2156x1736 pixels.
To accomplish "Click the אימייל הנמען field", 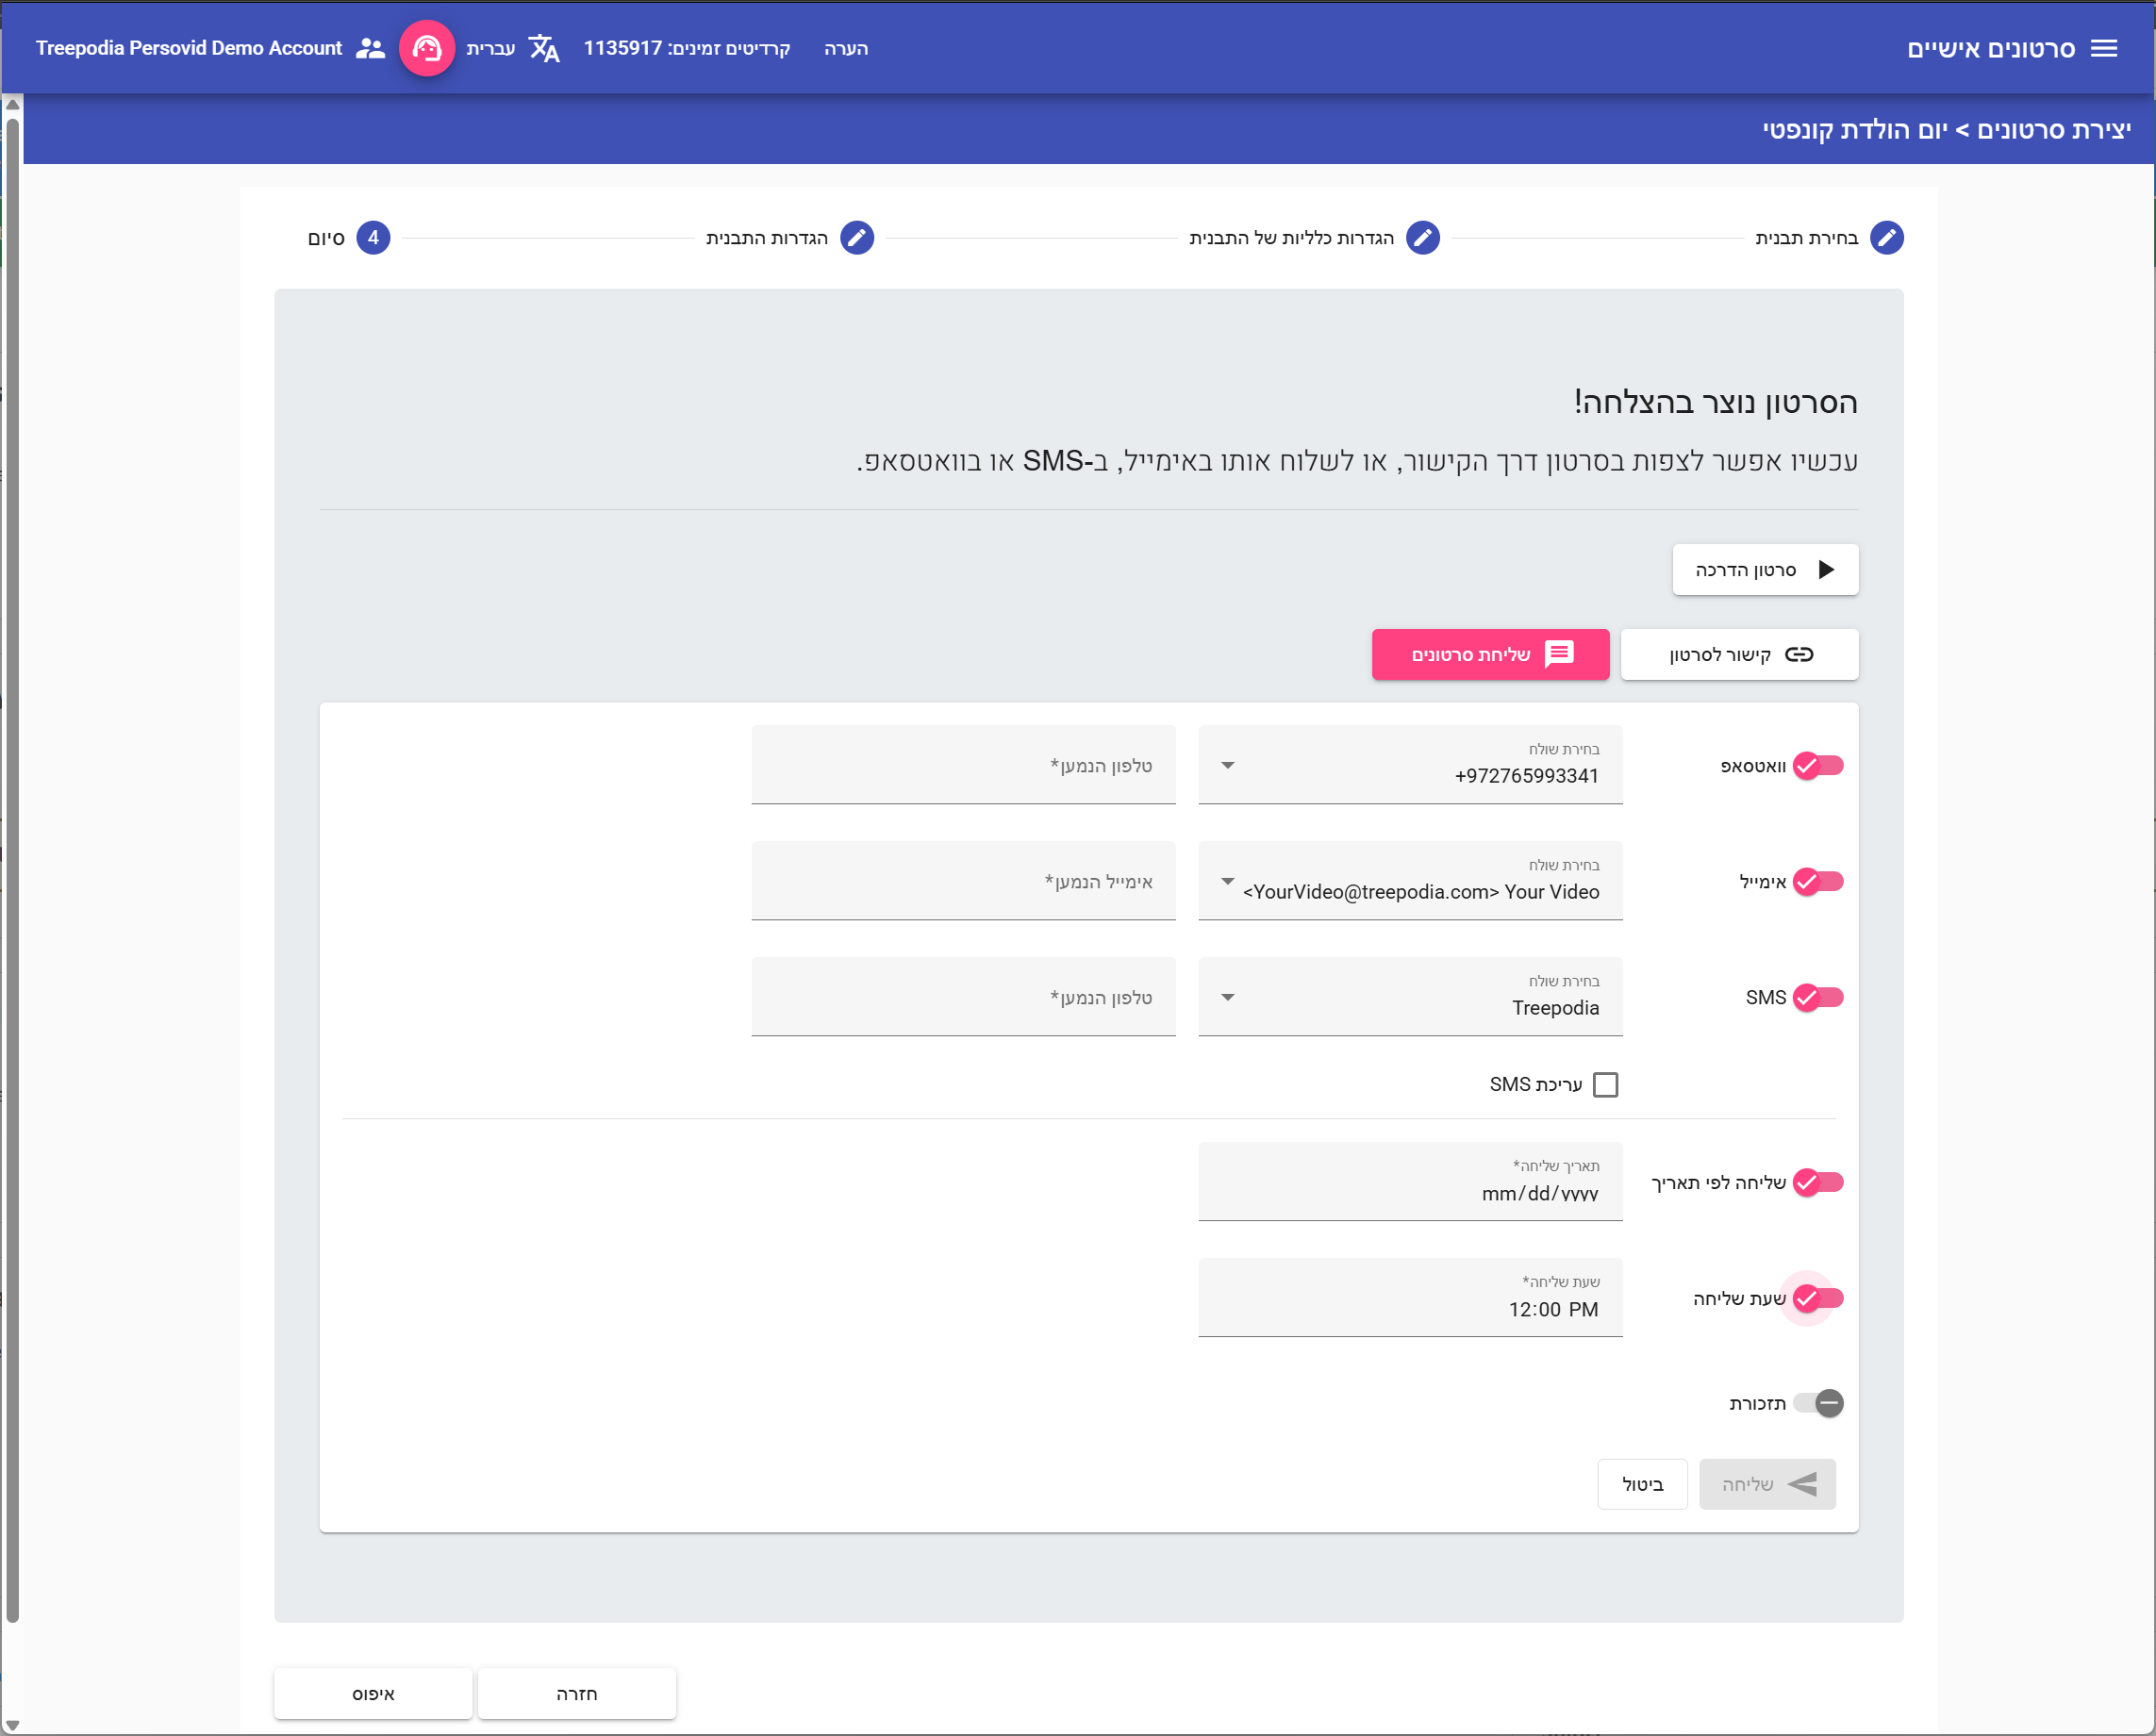I will coord(963,881).
